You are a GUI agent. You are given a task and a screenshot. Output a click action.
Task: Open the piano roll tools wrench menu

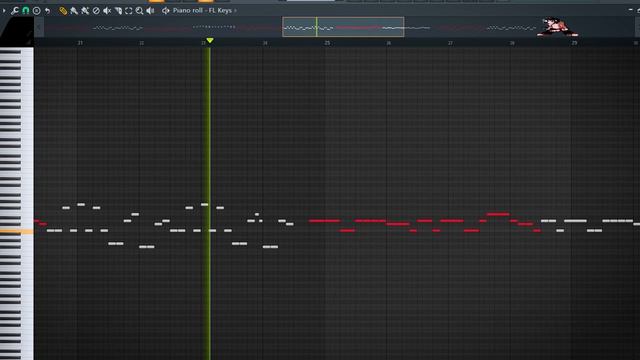tap(15, 11)
